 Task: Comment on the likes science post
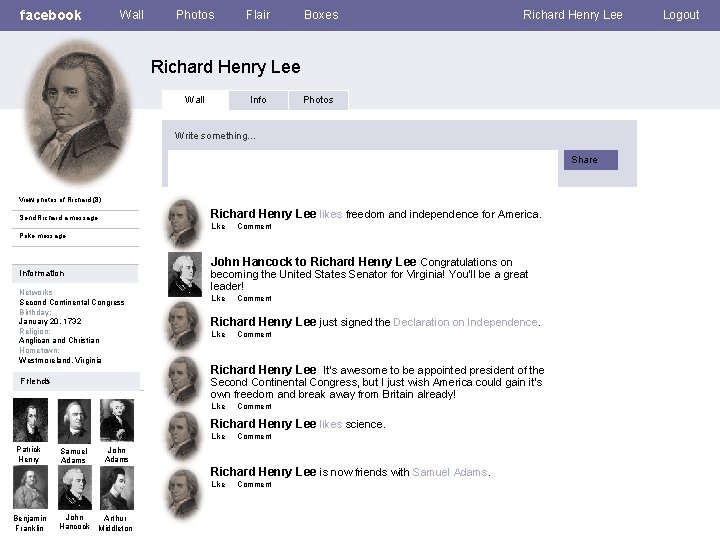tap(254, 436)
